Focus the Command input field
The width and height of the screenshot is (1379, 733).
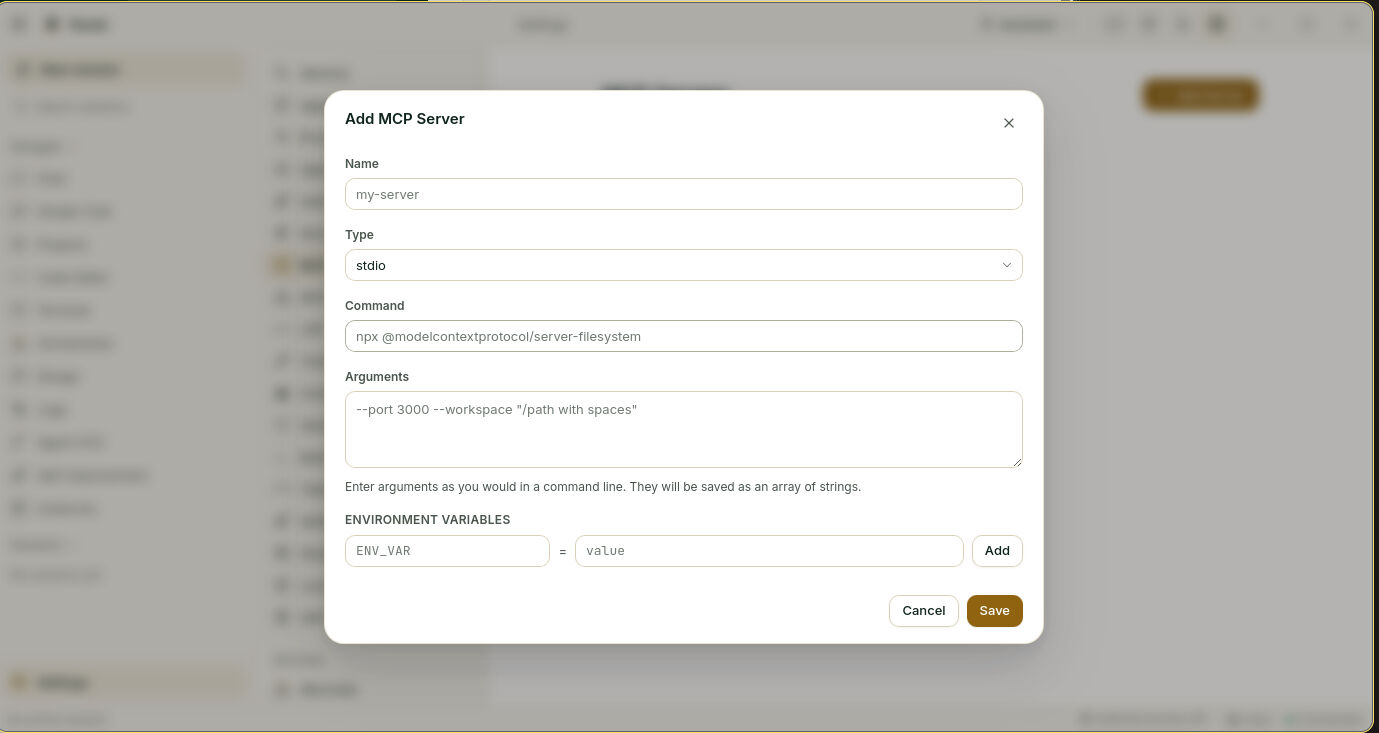(x=683, y=336)
